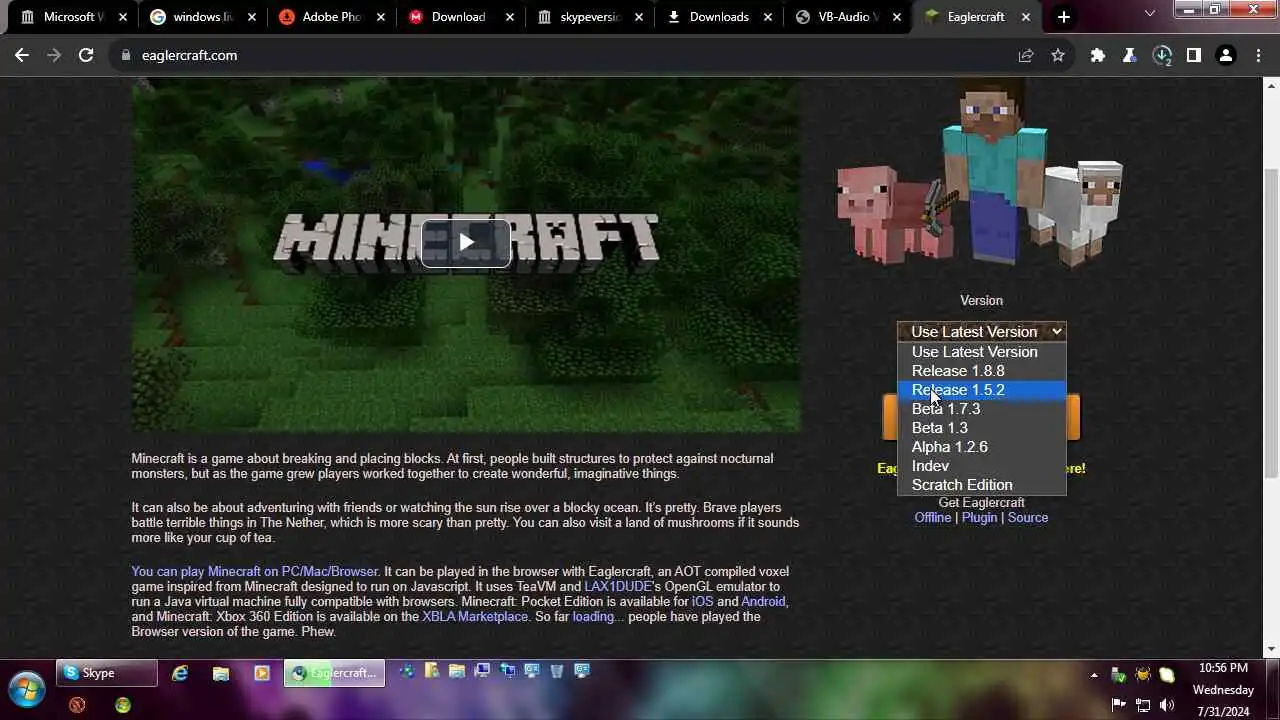Switch to Skype in the taskbar
Image resolution: width=1280 pixels, height=720 pixels.
tap(106, 673)
